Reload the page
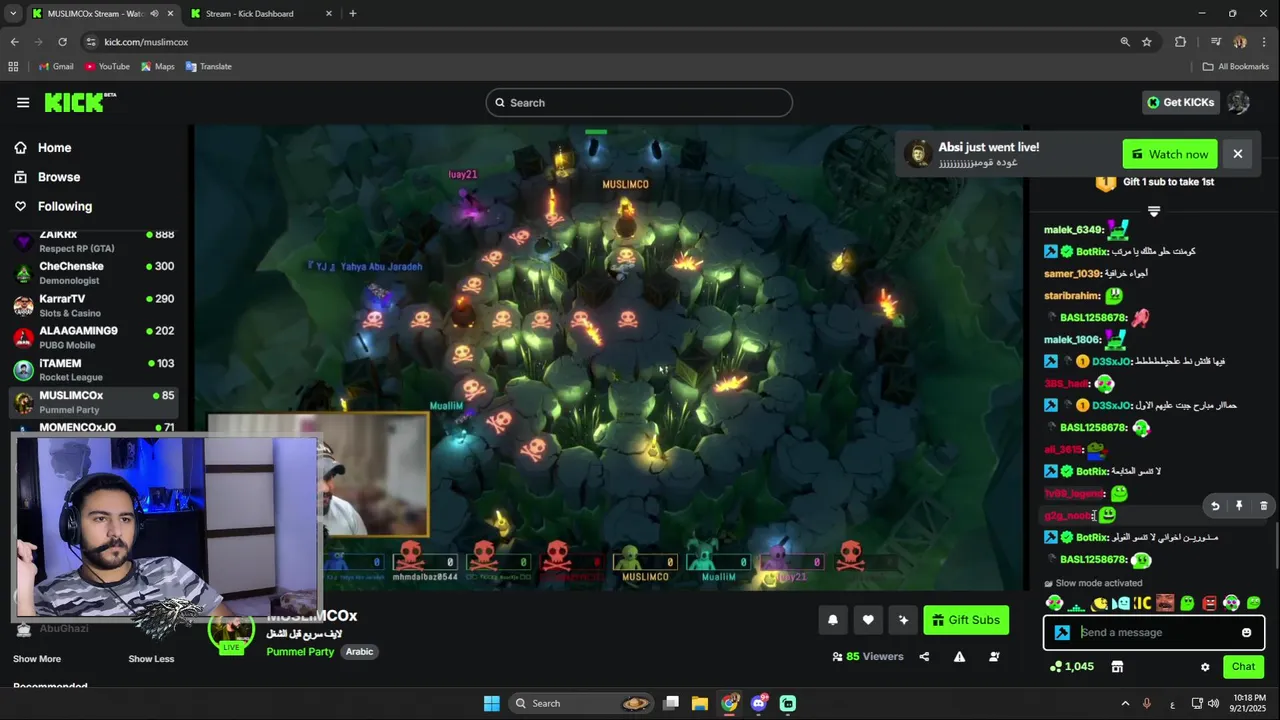Screen dimensions: 1280x720 coord(62,42)
